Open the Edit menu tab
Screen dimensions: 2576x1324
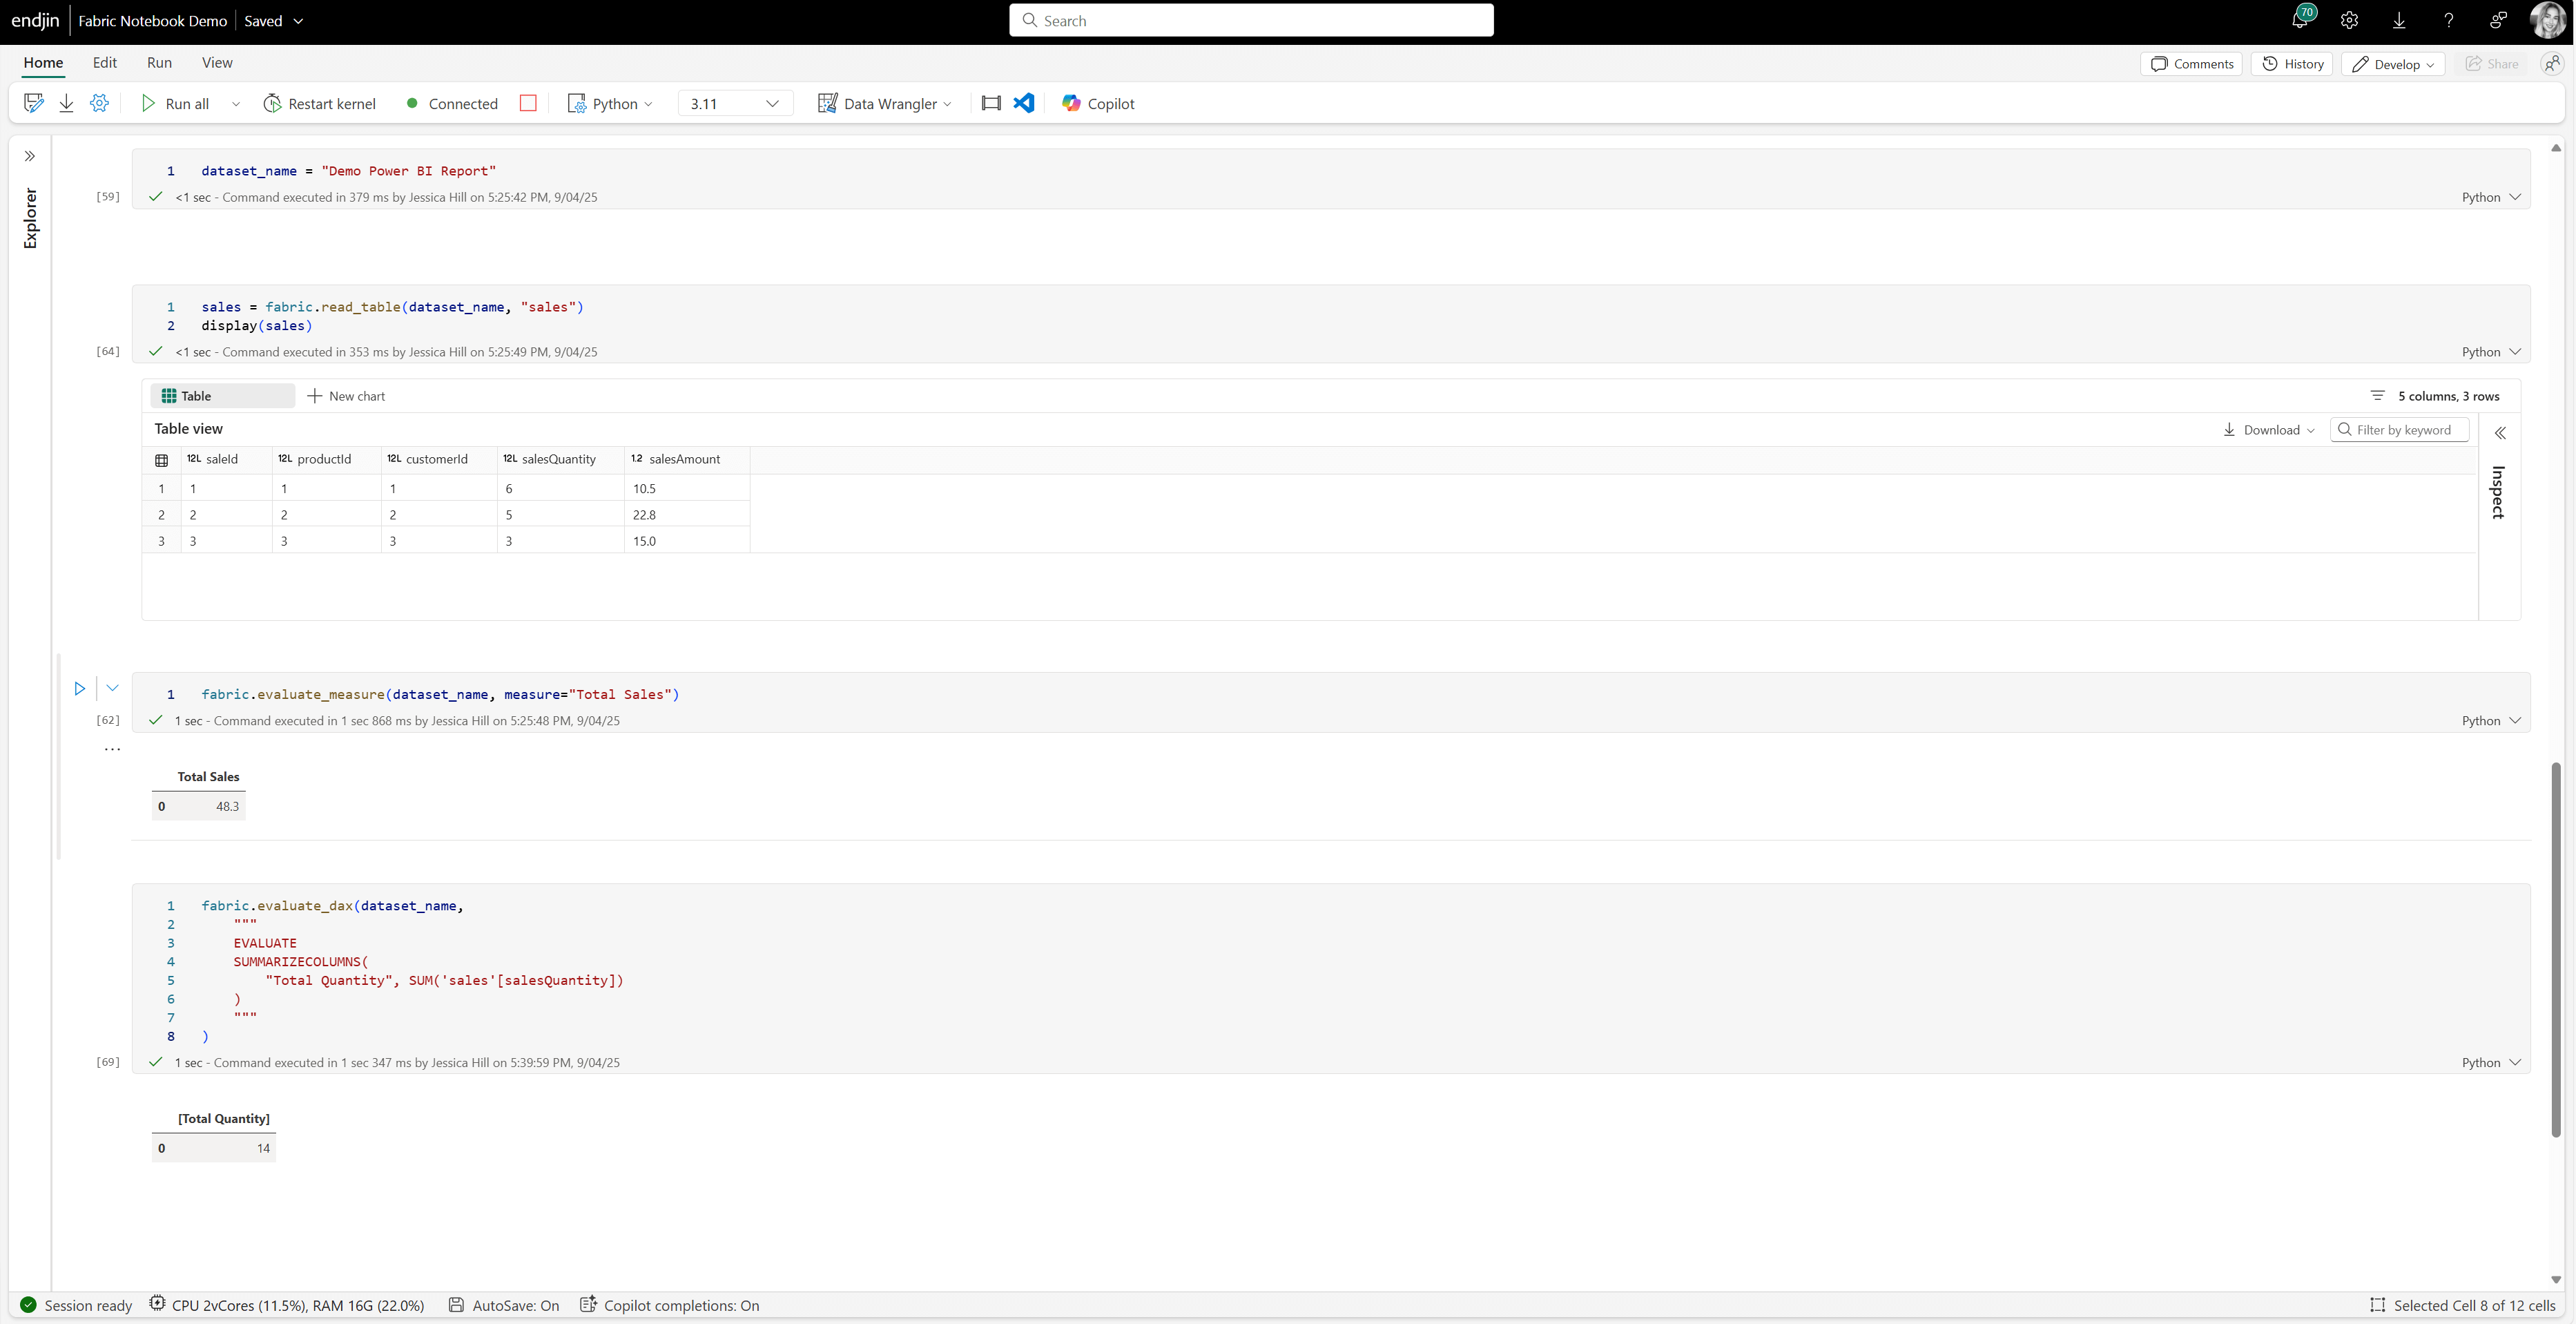[105, 62]
